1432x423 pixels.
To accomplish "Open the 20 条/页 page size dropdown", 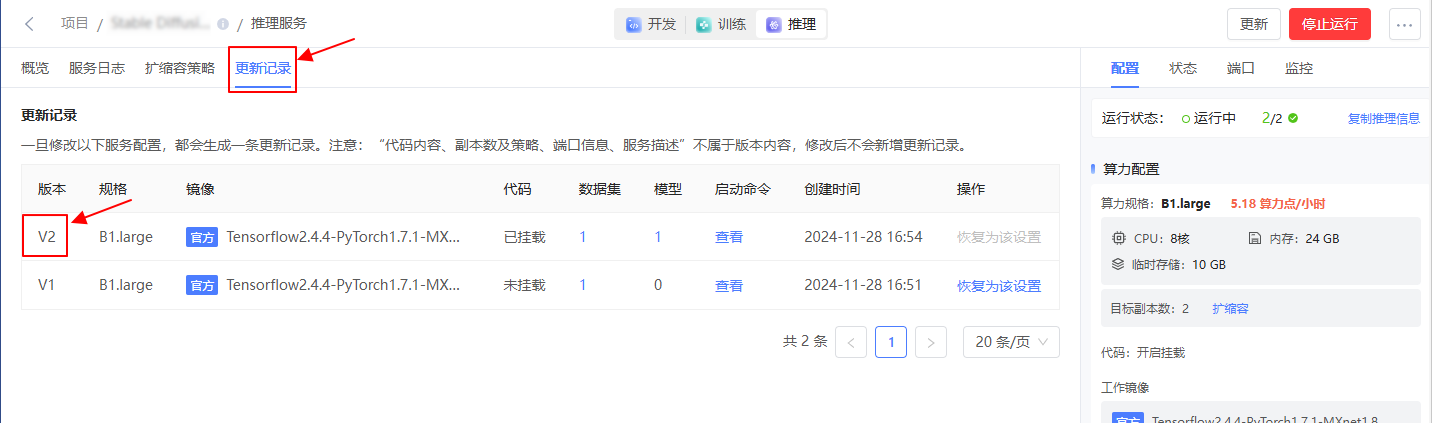I will [x=1011, y=342].
